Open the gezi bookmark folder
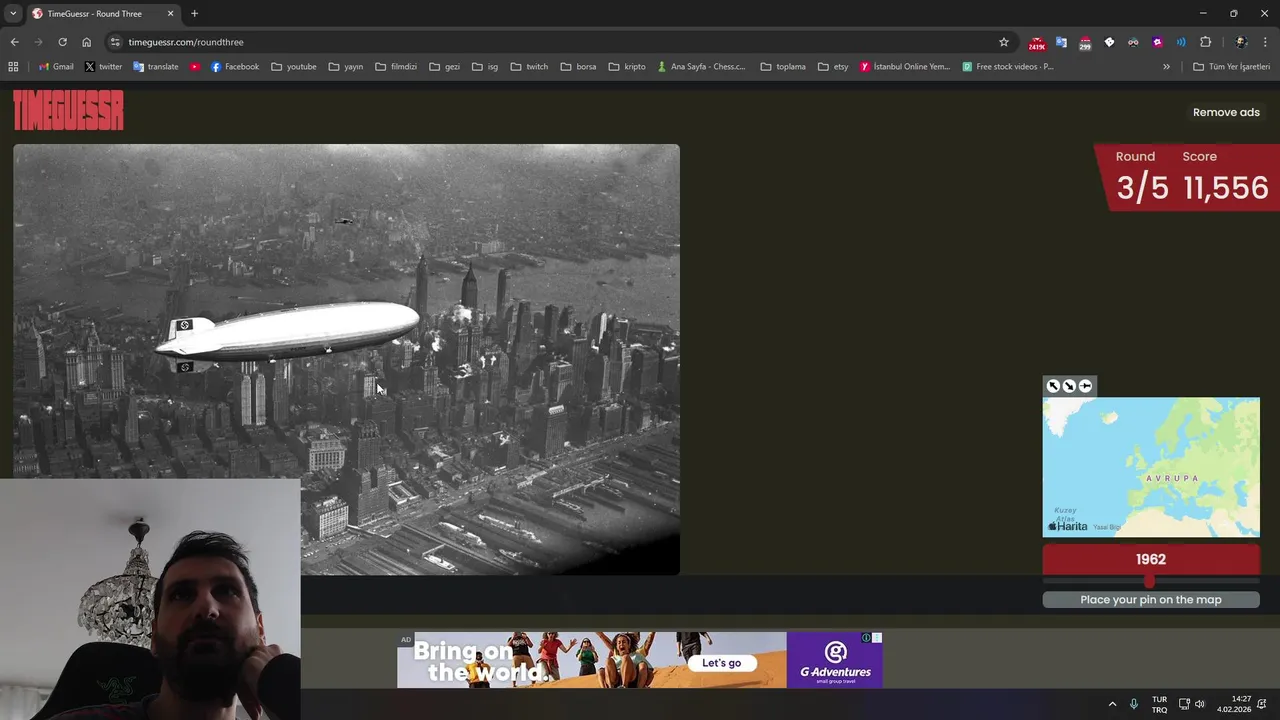Viewport: 1280px width, 720px height. [x=445, y=67]
